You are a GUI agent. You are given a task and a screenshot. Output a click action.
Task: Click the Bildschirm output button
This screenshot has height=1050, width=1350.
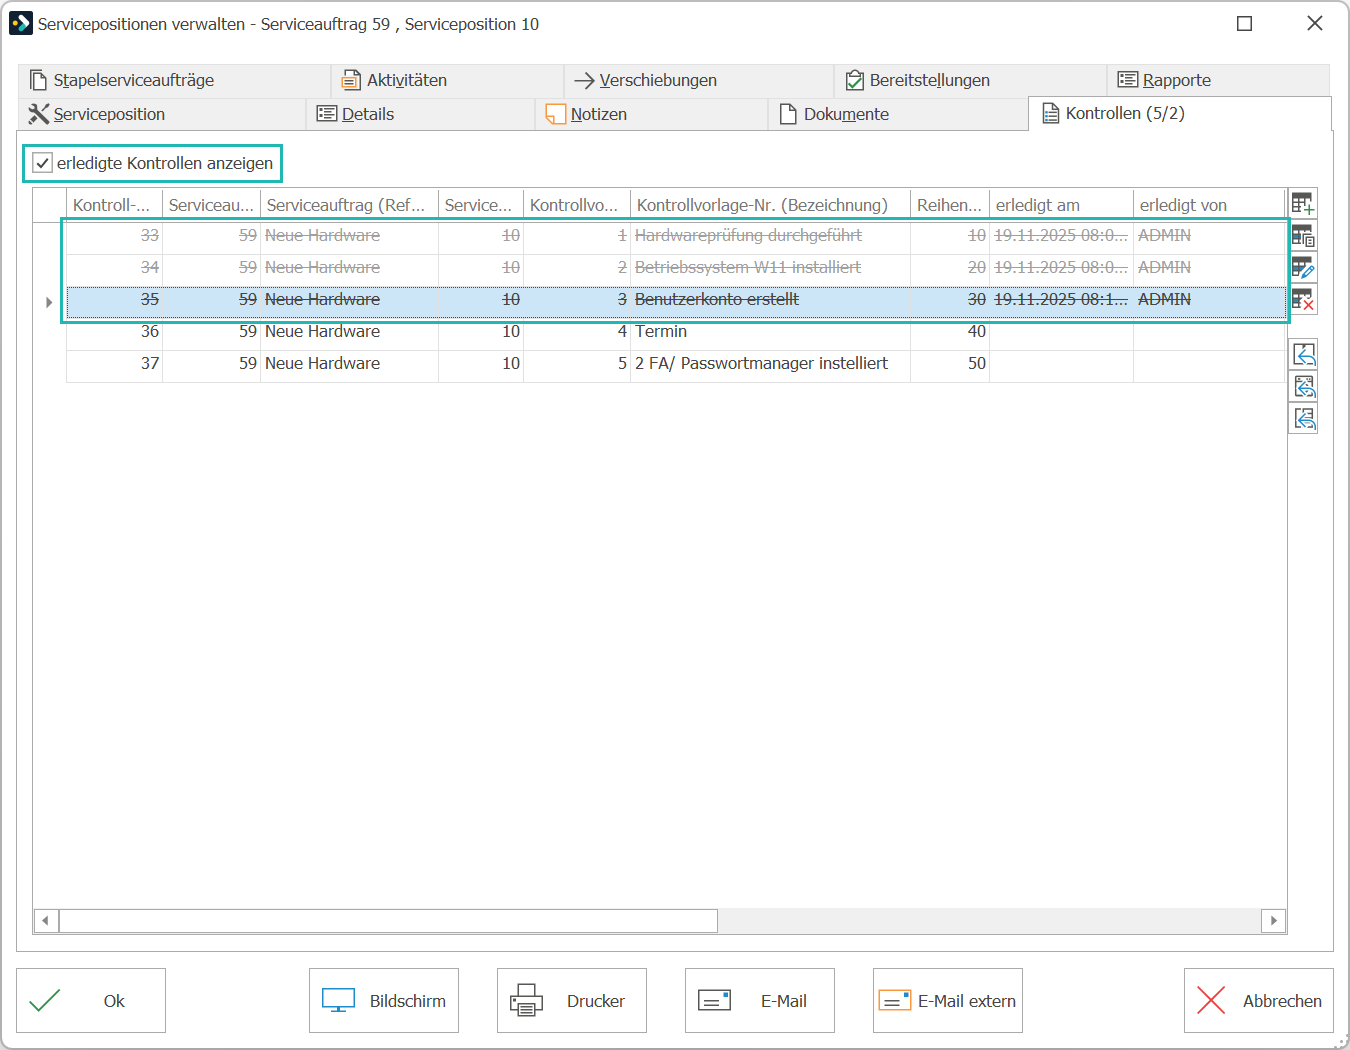point(384,1000)
